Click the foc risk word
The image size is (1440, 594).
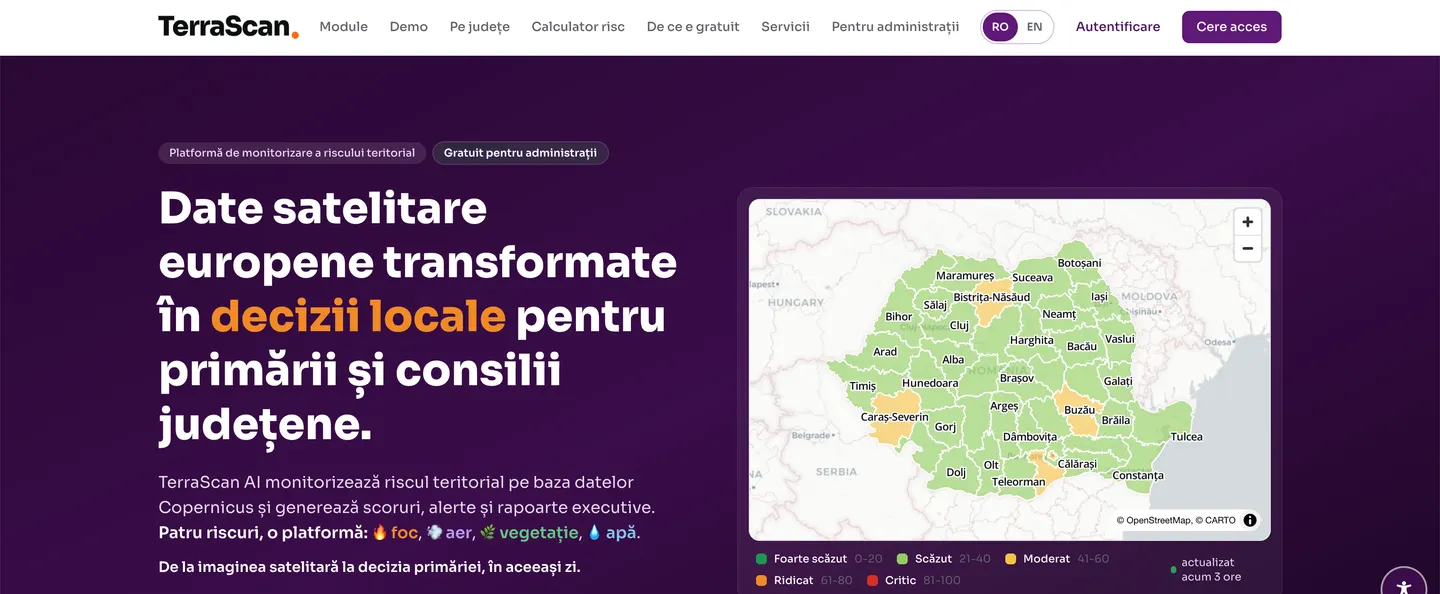point(404,533)
